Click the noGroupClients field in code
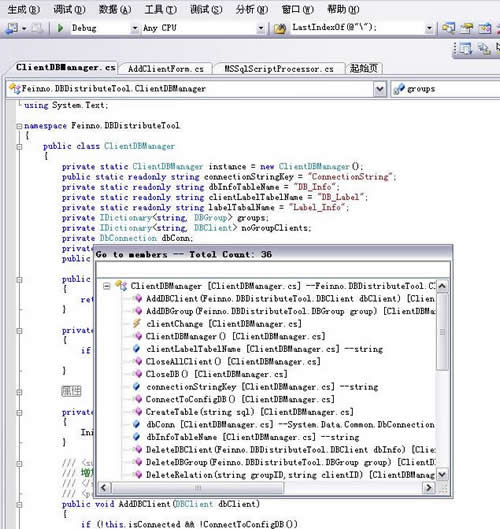This screenshot has width=500, height=529. pyautogui.click(x=275, y=228)
